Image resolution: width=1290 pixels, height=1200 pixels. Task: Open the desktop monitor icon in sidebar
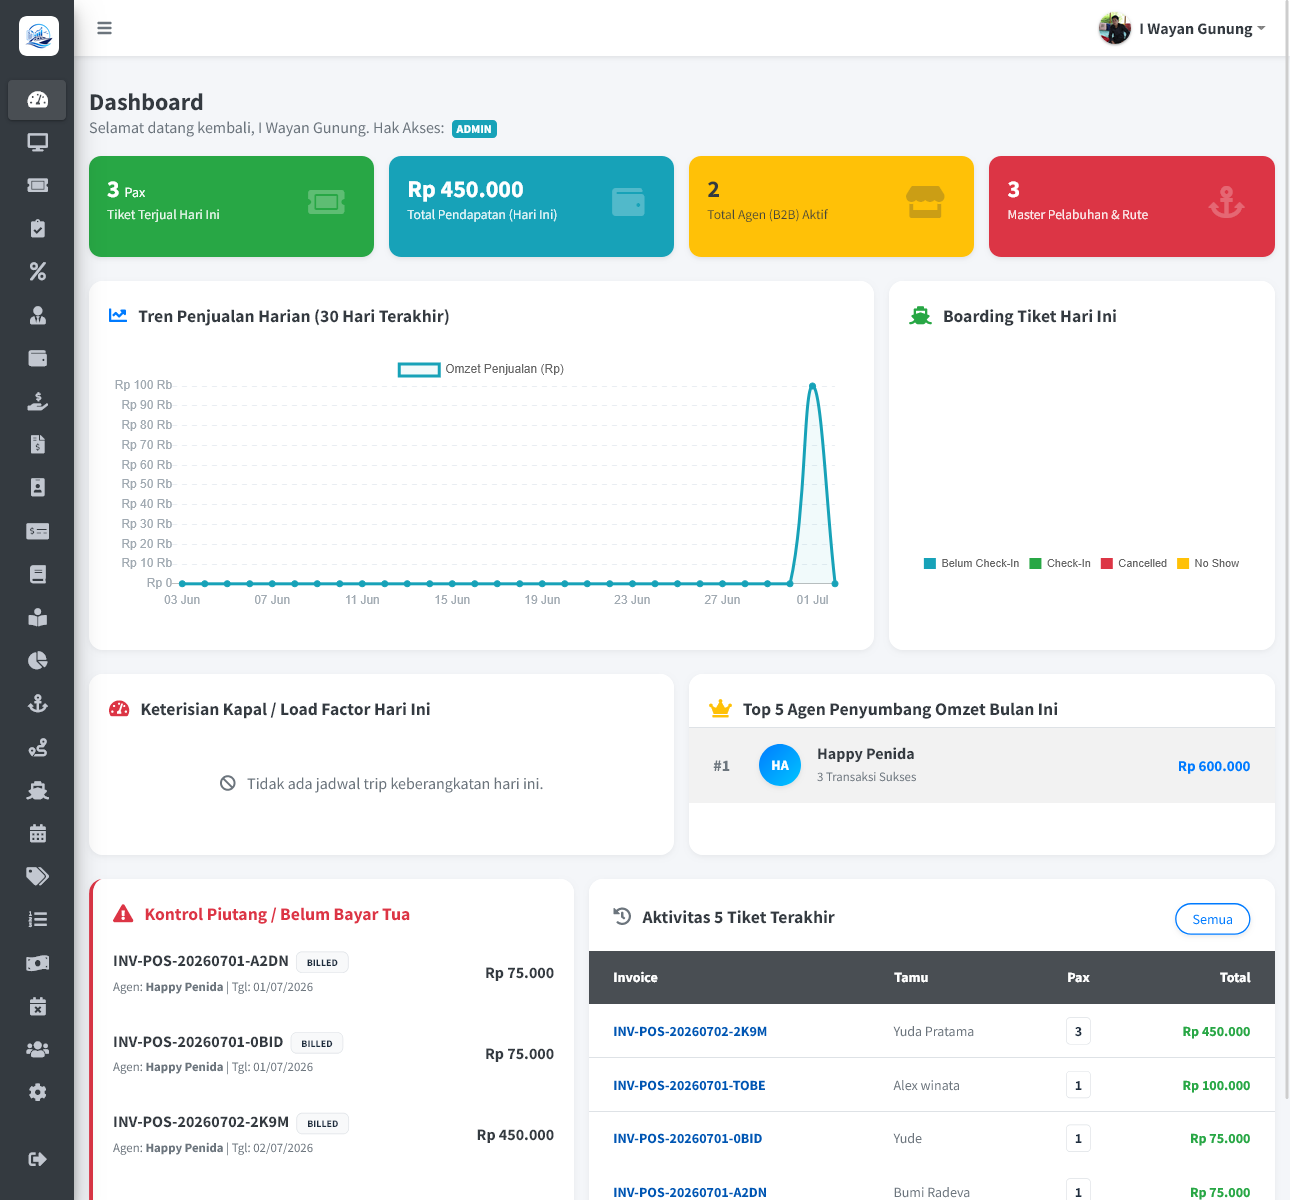37,143
